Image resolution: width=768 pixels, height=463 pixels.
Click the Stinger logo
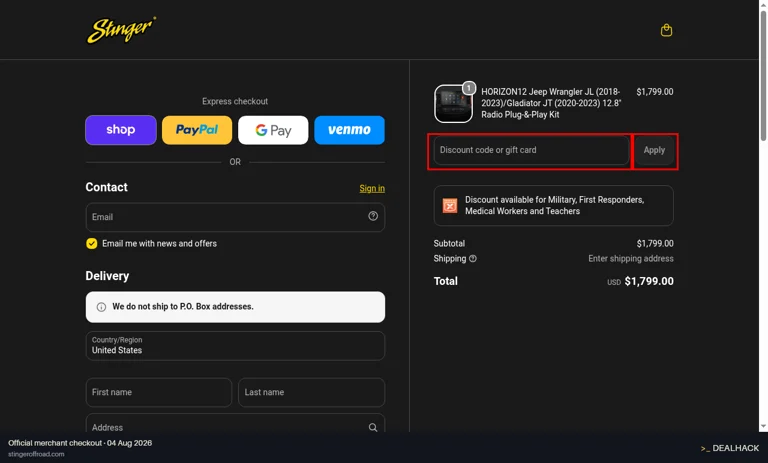(121, 30)
